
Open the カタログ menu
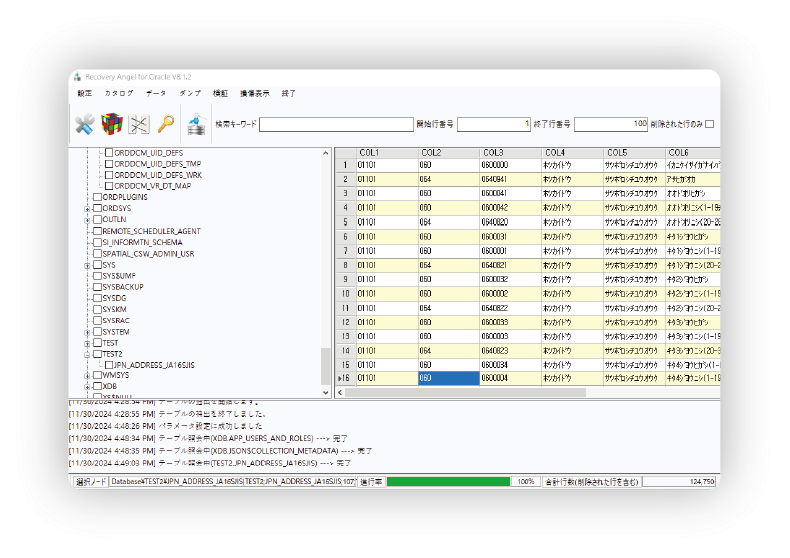point(119,93)
